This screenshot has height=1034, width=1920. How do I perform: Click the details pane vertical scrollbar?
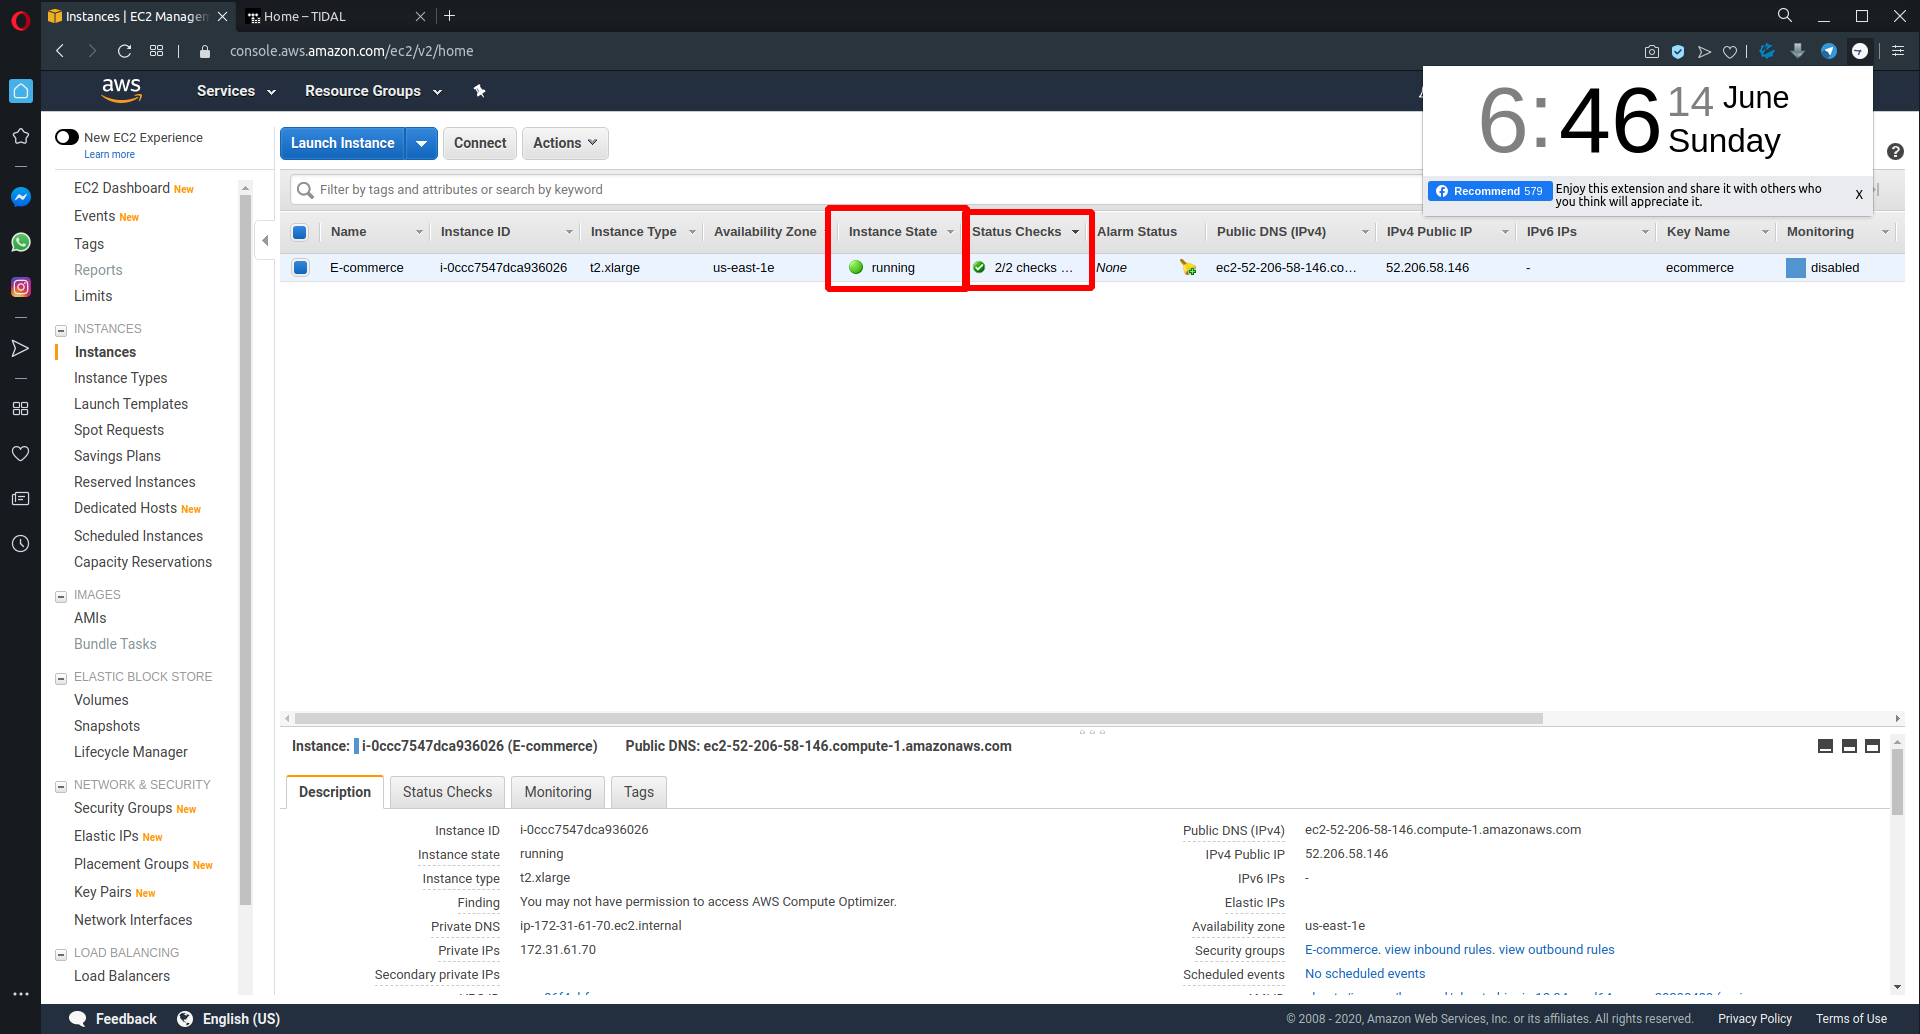tap(1897, 782)
